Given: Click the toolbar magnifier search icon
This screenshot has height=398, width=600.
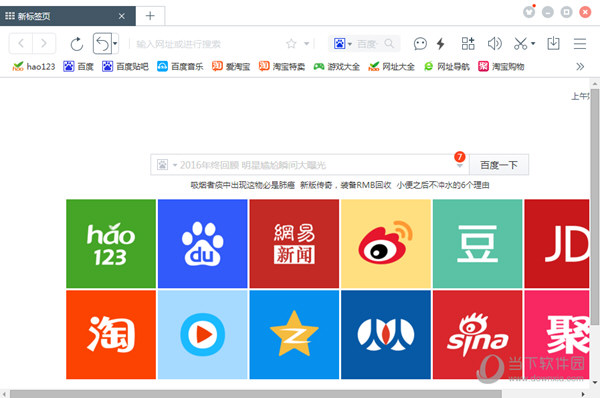Looking at the screenshot, I should 389,43.
